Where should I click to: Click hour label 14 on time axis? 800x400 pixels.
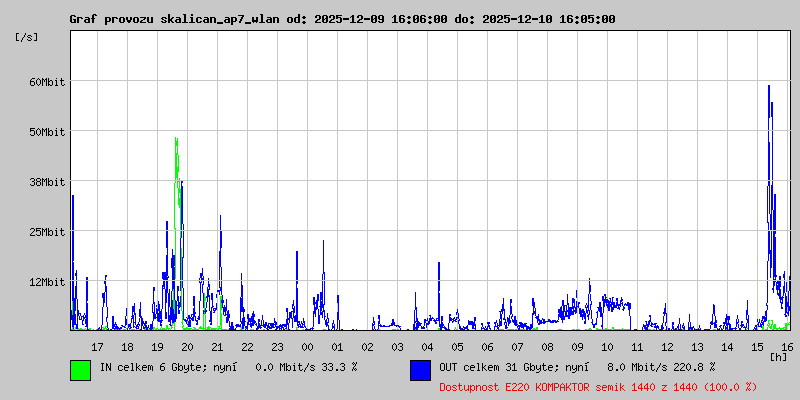[x=727, y=347]
